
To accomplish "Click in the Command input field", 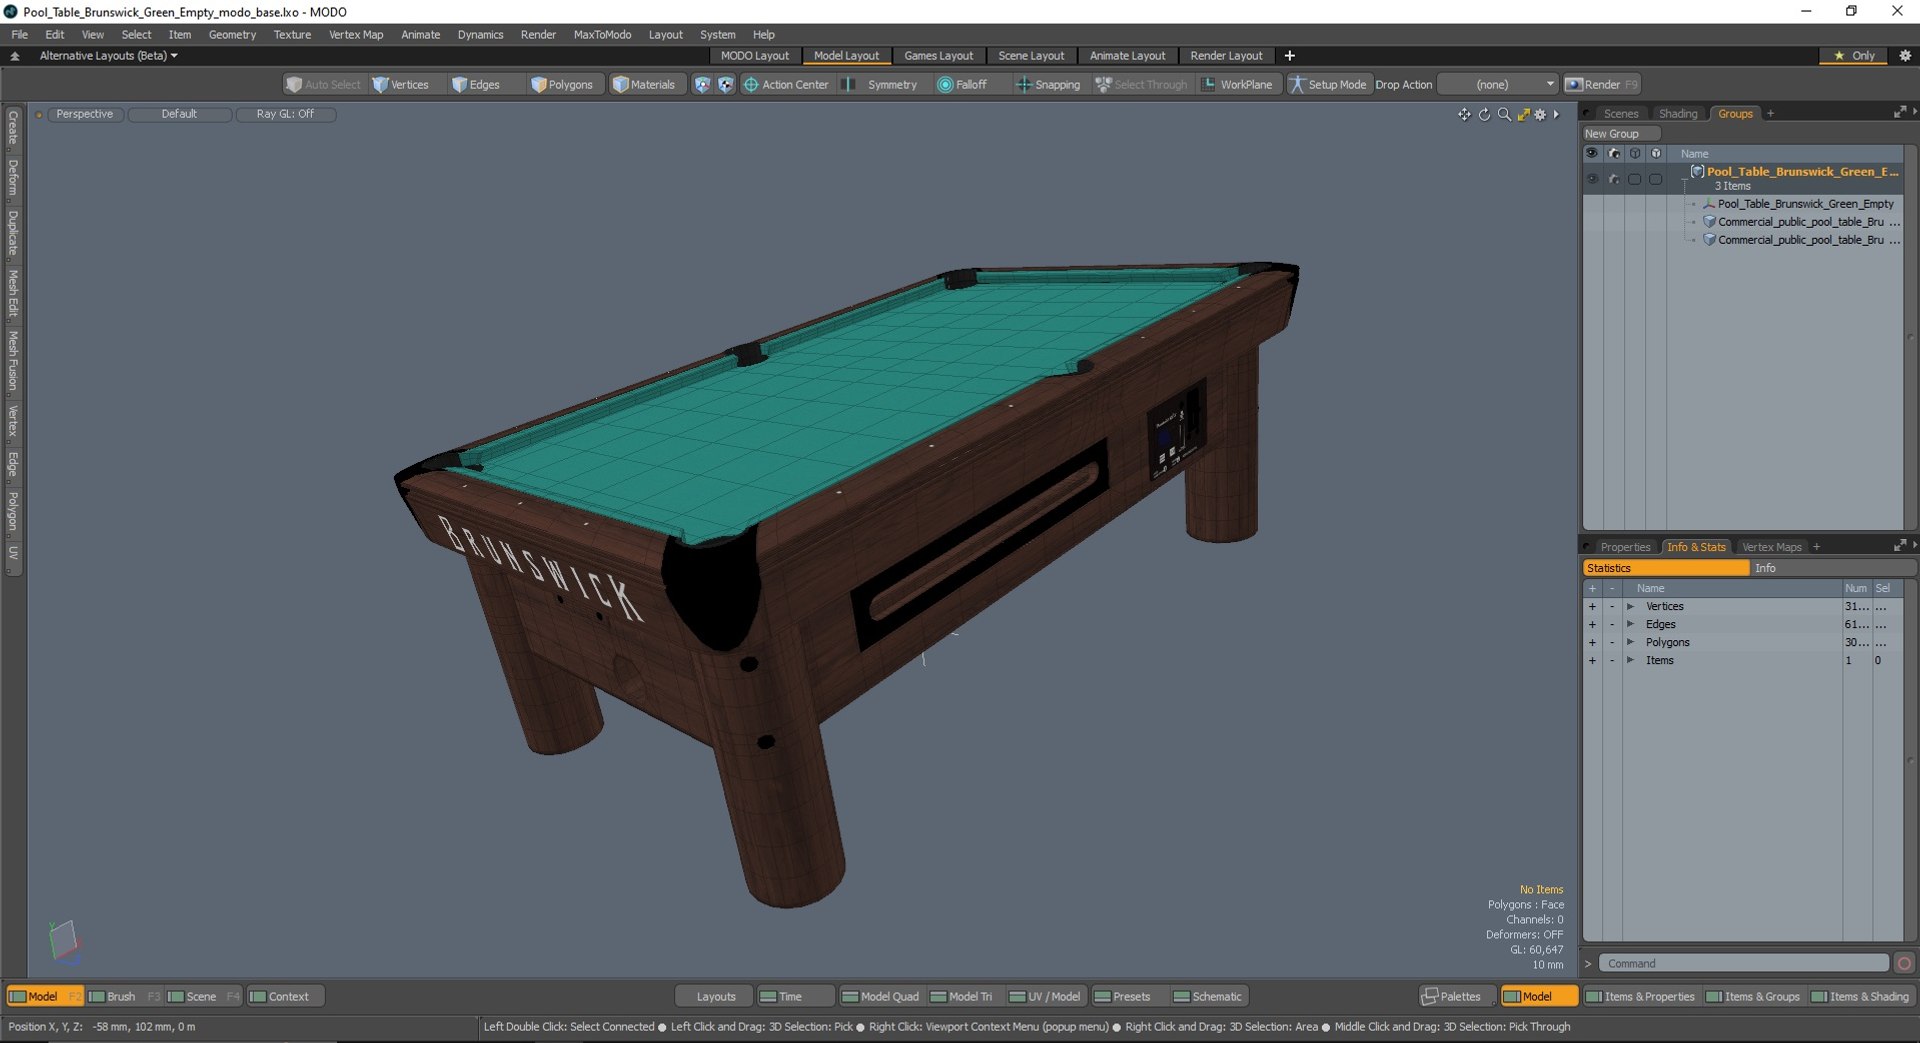I will pos(1743,964).
